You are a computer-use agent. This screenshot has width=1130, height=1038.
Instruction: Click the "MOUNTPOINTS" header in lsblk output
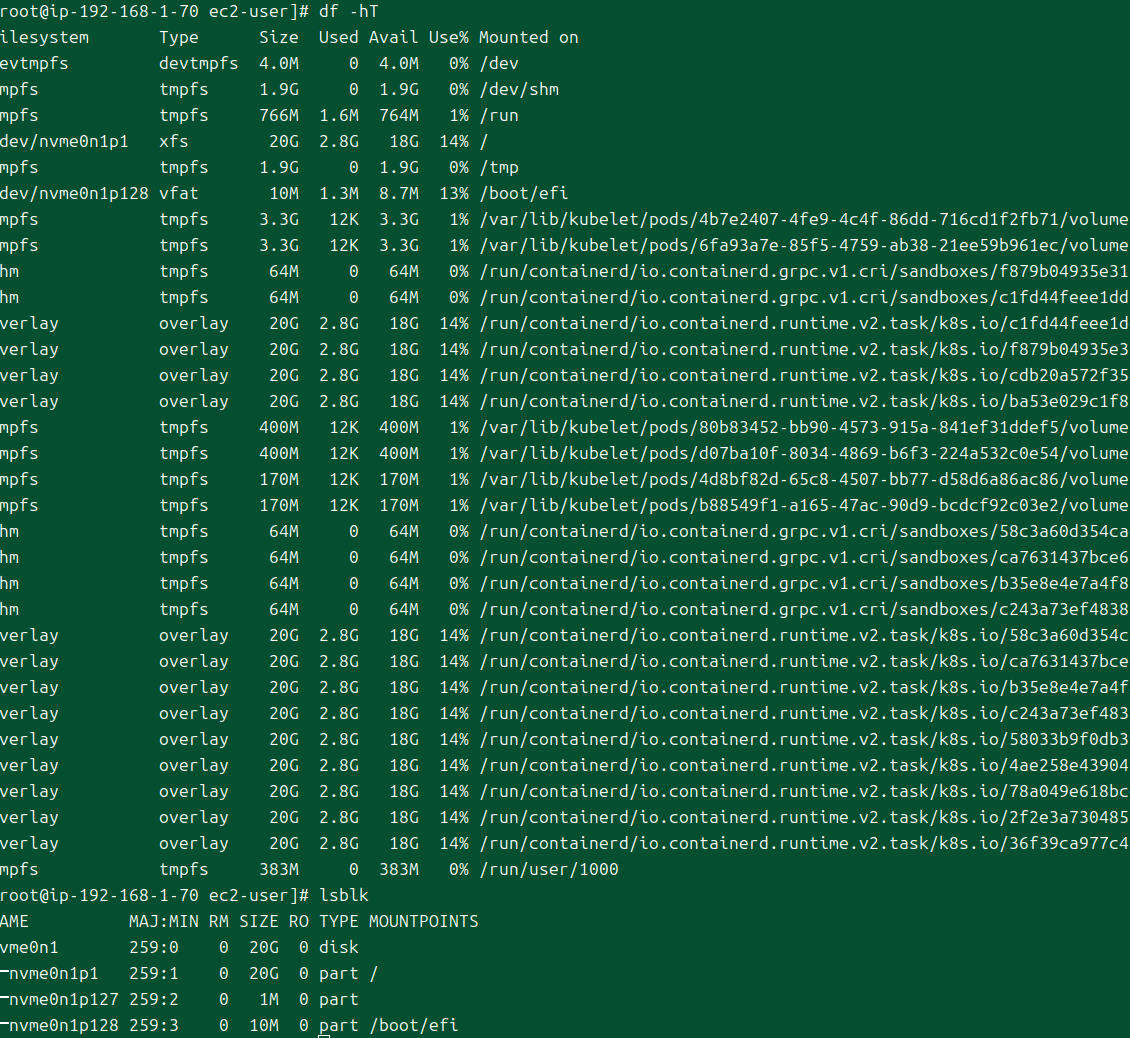tap(423, 921)
